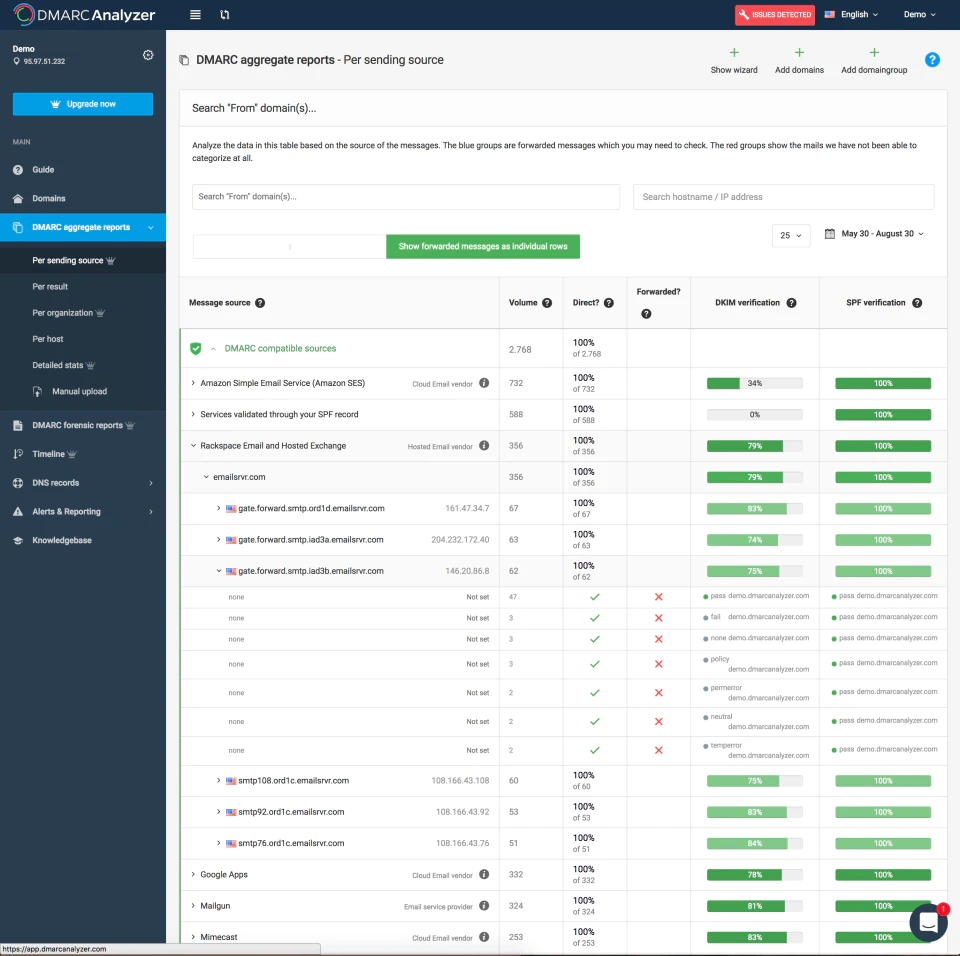This screenshot has height=956, width=960.
Task: Click the Volume column help icon
Action: tap(547, 303)
